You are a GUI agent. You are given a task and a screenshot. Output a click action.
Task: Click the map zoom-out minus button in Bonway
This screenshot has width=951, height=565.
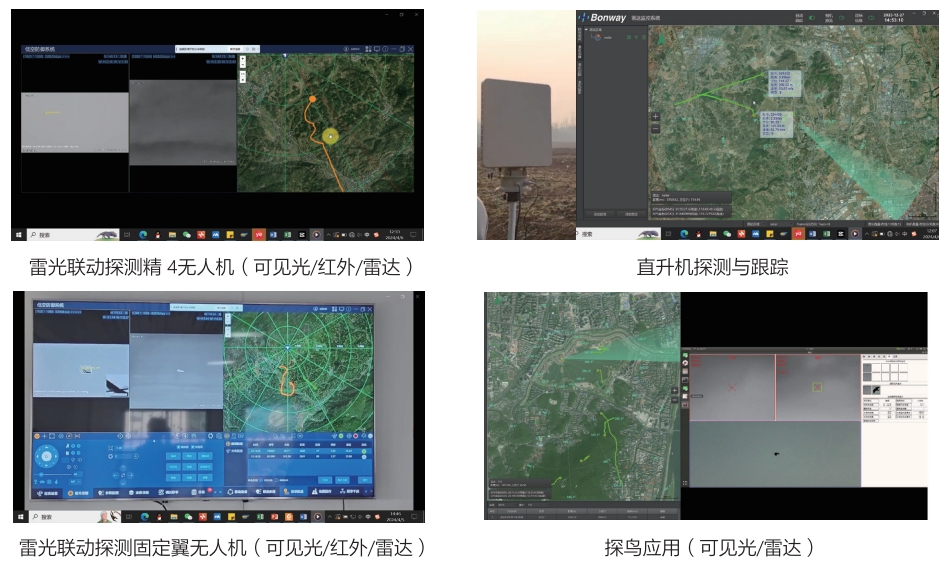tap(656, 129)
